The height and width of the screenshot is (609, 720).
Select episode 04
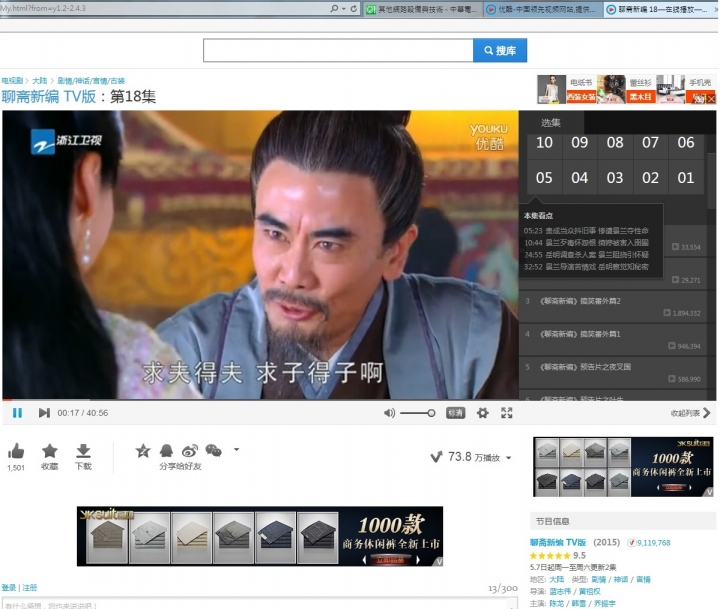coord(579,177)
